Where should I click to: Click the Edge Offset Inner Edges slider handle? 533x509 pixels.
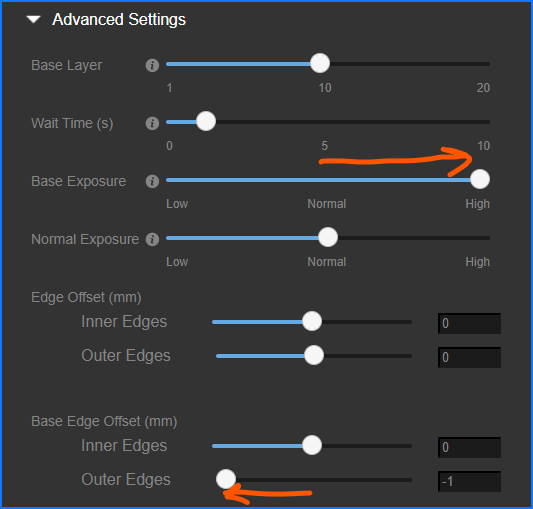[312, 321]
